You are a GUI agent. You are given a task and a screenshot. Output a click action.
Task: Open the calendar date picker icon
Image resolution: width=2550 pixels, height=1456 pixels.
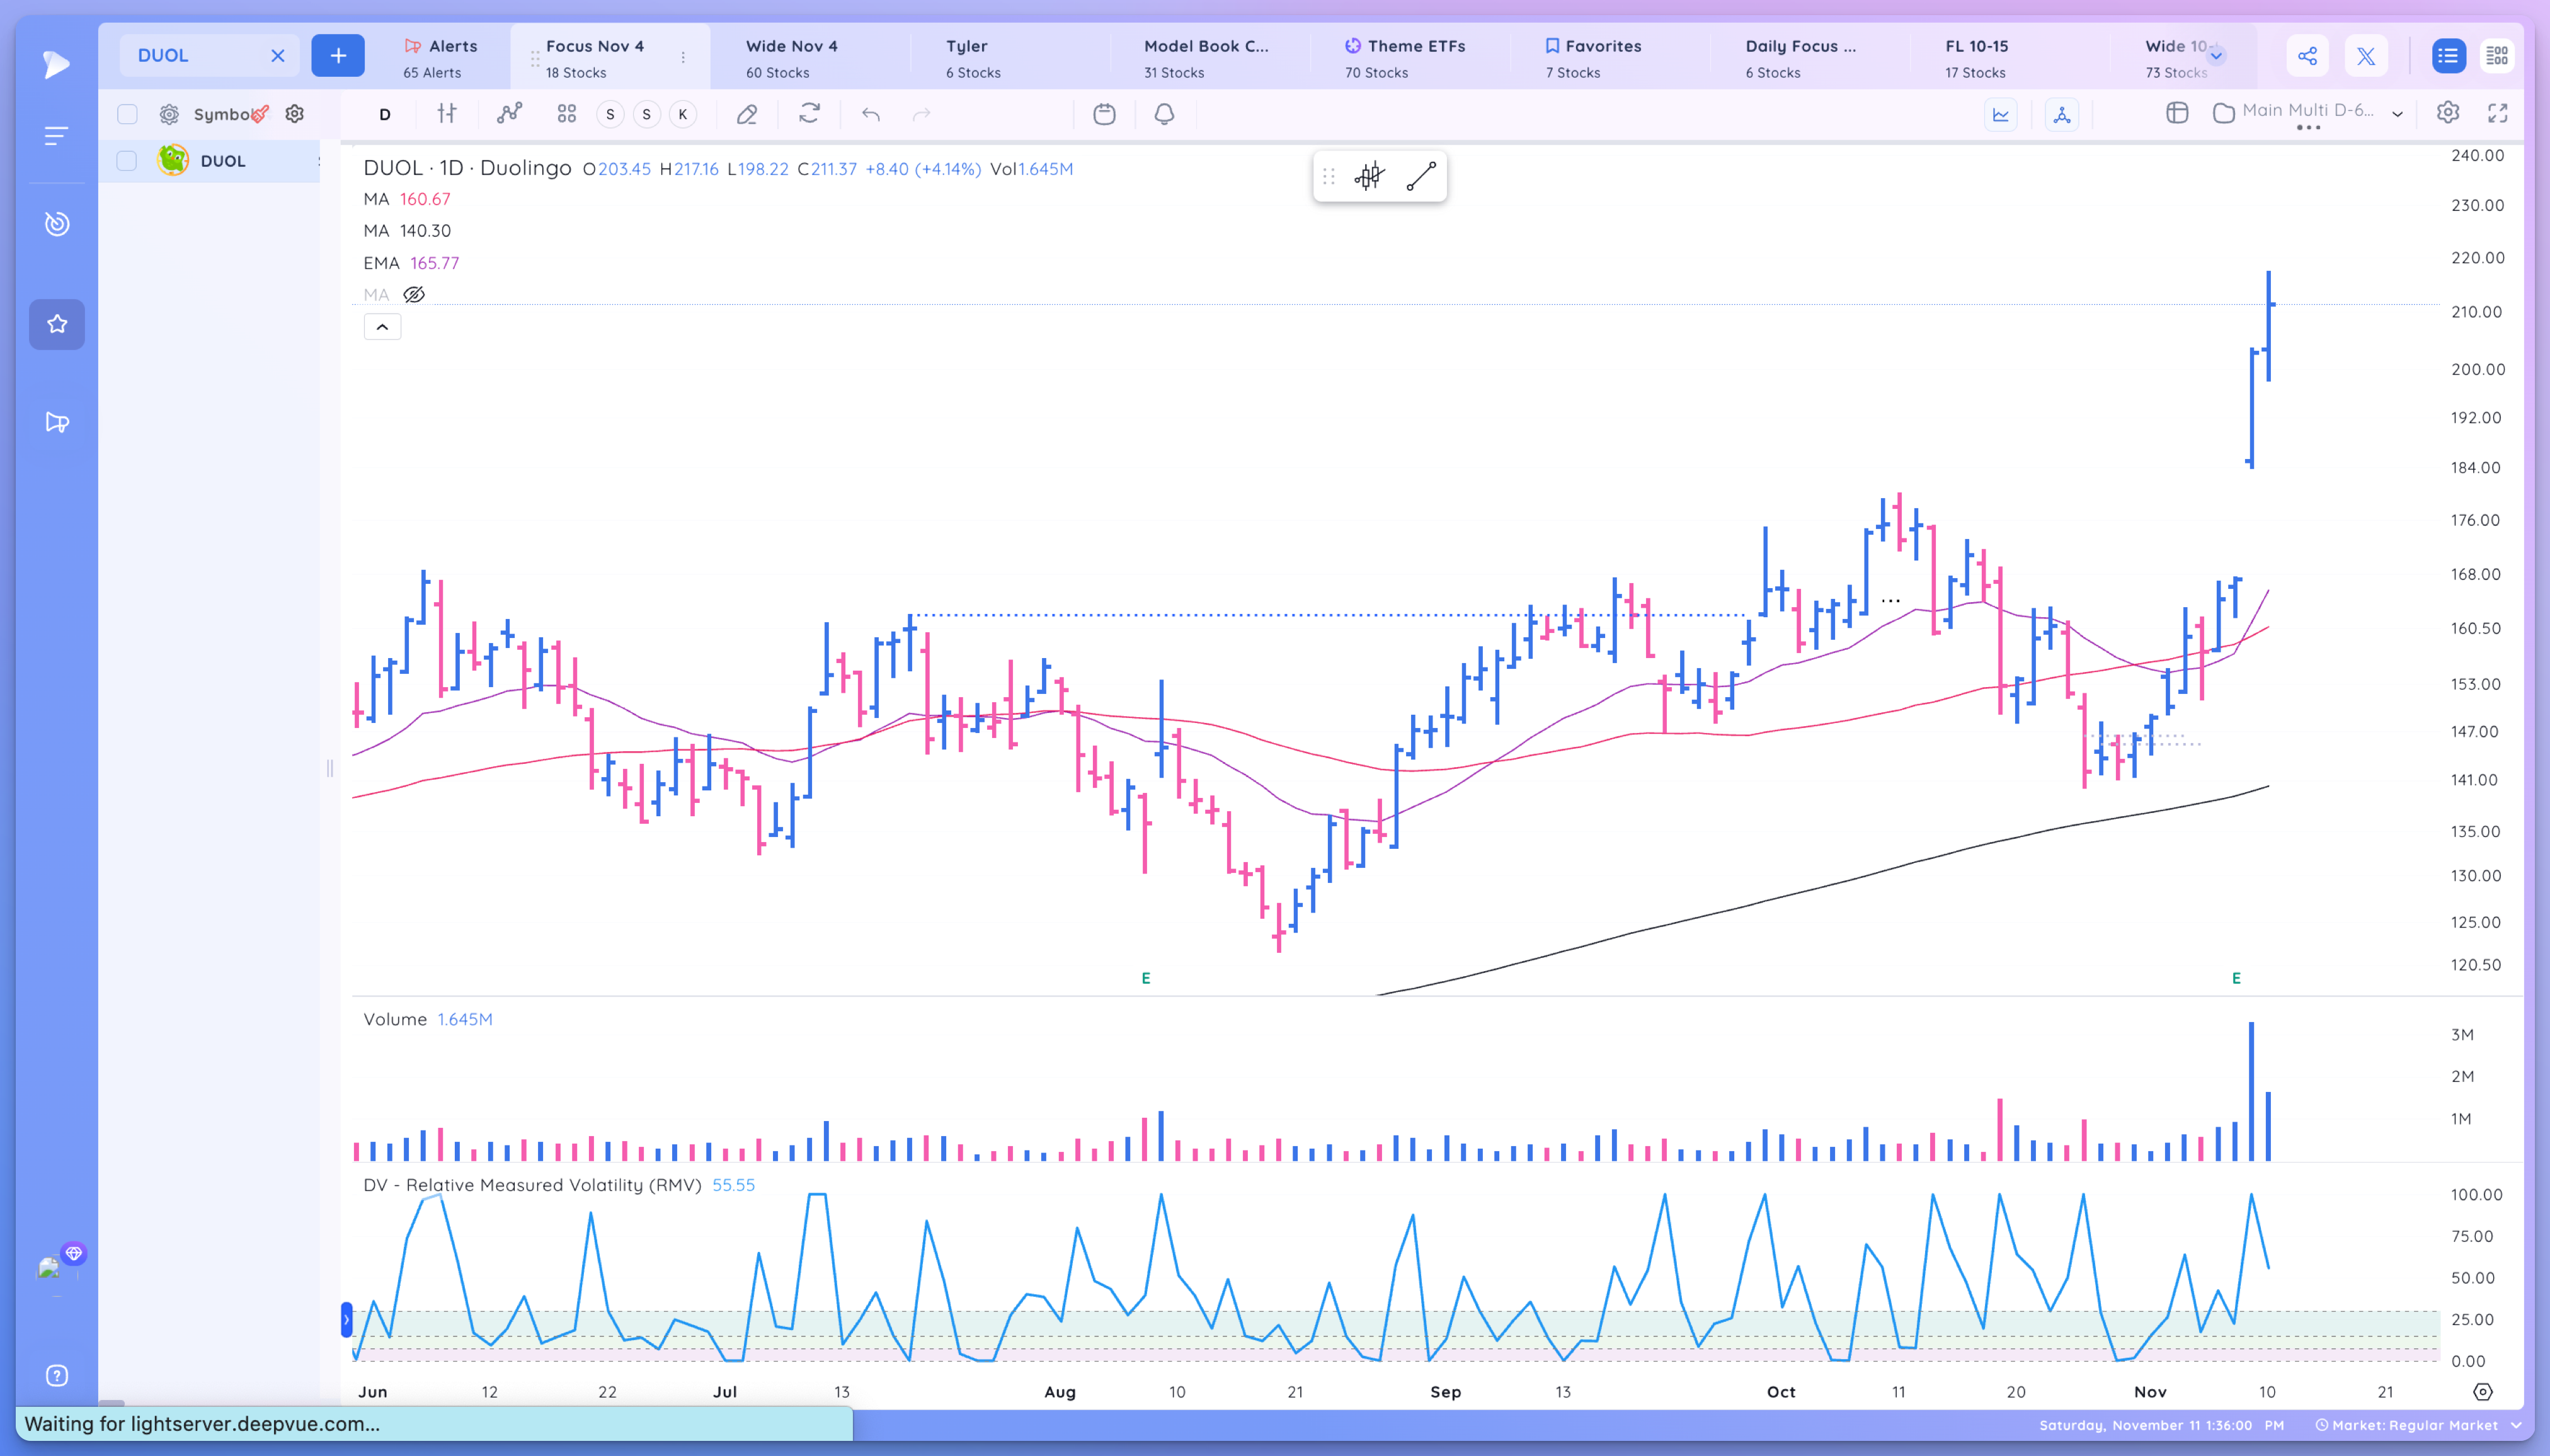[1104, 114]
